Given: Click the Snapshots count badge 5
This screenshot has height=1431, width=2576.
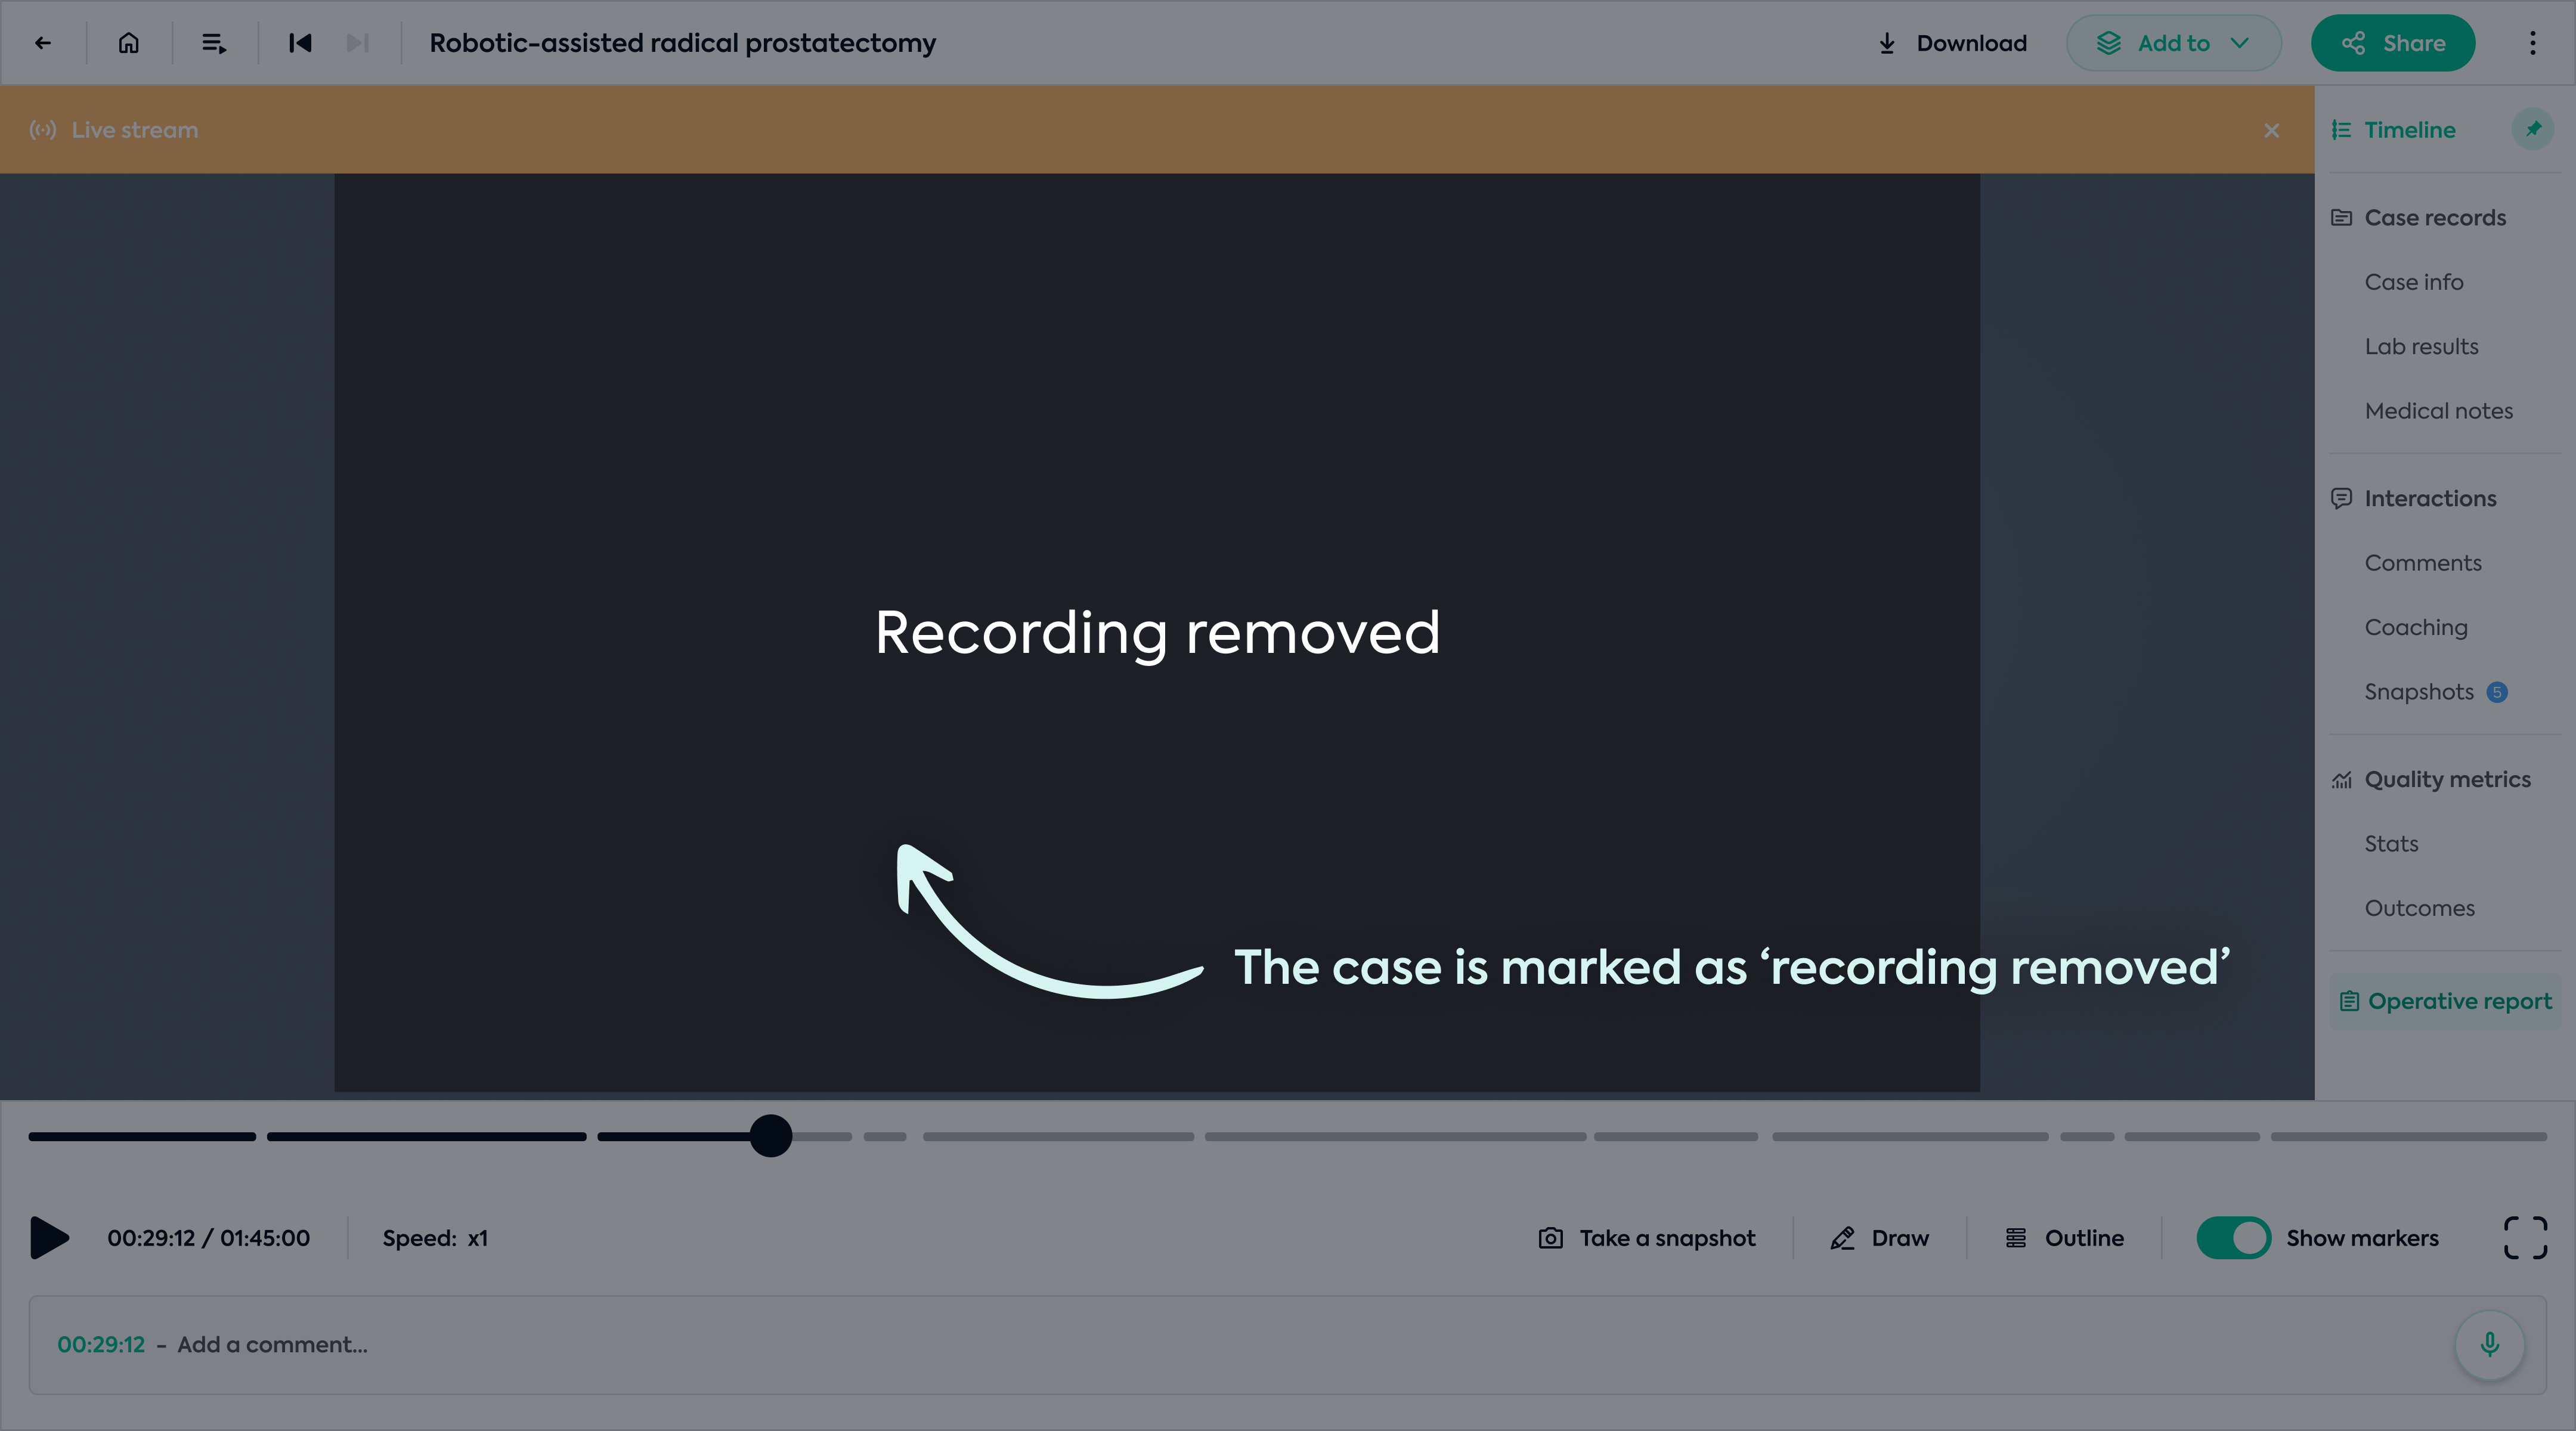Looking at the screenshot, I should [x=2497, y=692].
